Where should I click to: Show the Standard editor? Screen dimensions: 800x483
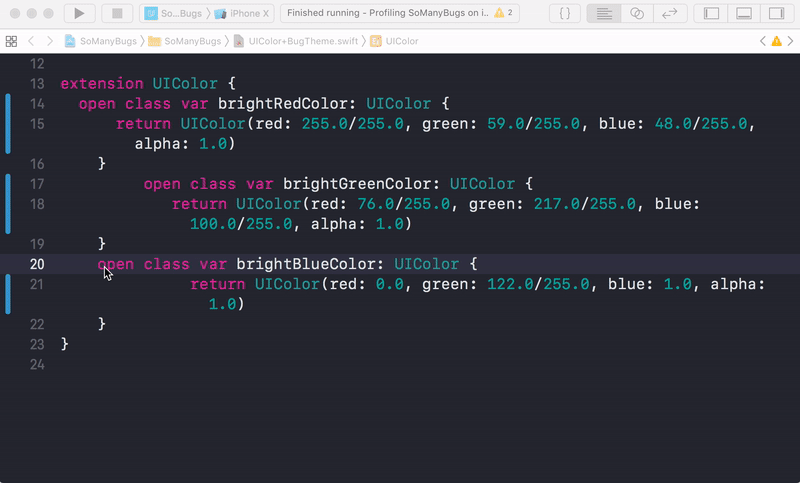pos(604,13)
